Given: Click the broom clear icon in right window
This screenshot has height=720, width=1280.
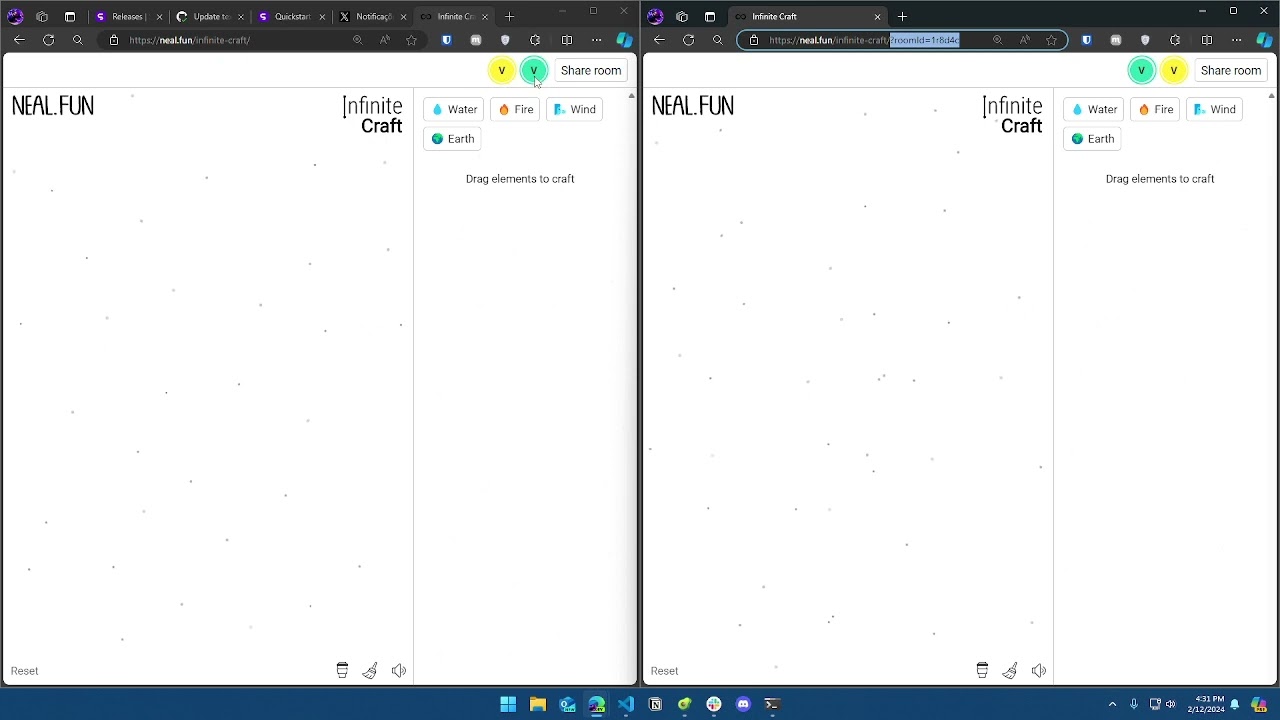Looking at the screenshot, I should tap(1010, 670).
